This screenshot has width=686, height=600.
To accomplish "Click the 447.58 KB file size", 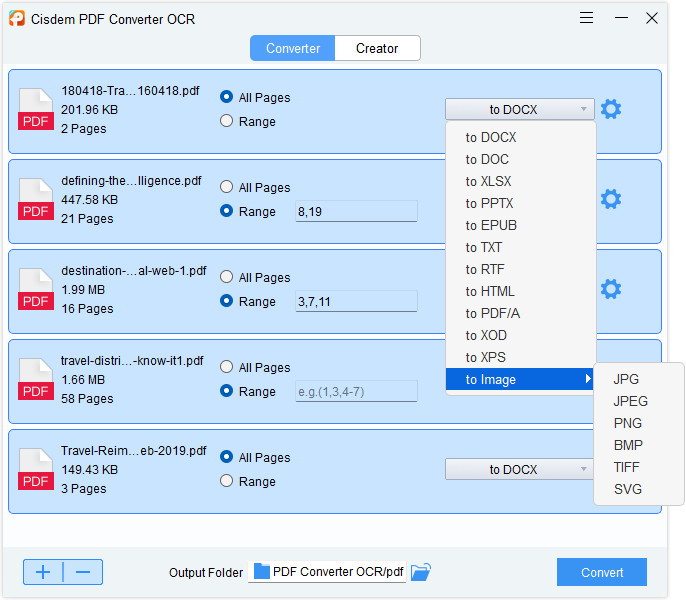I will coord(90,200).
